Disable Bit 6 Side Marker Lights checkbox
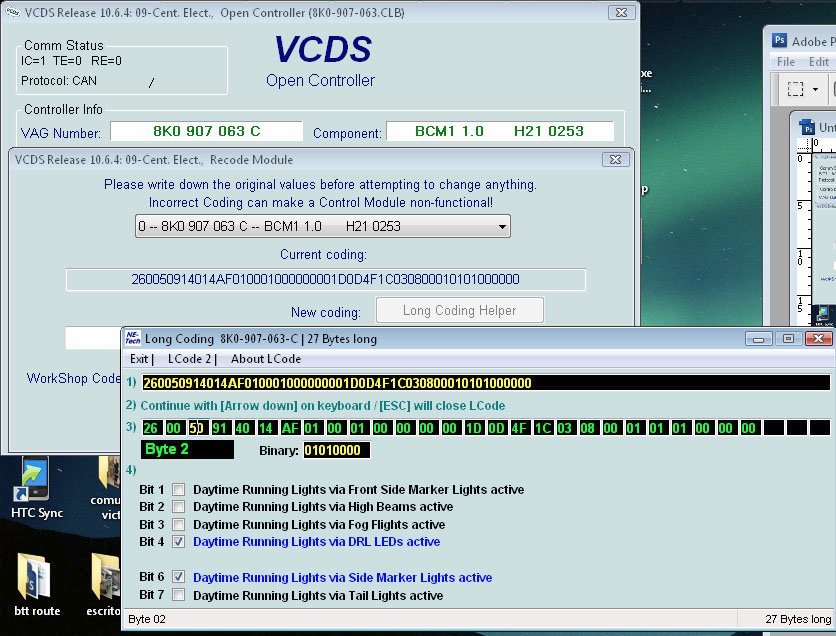The height and width of the screenshot is (636, 836). pos(179,577)
